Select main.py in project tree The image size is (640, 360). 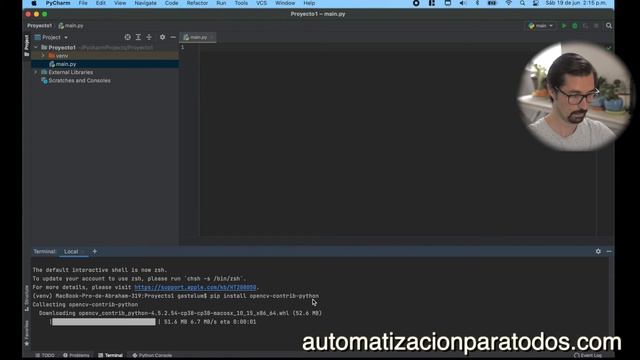[x=105, y=64]
